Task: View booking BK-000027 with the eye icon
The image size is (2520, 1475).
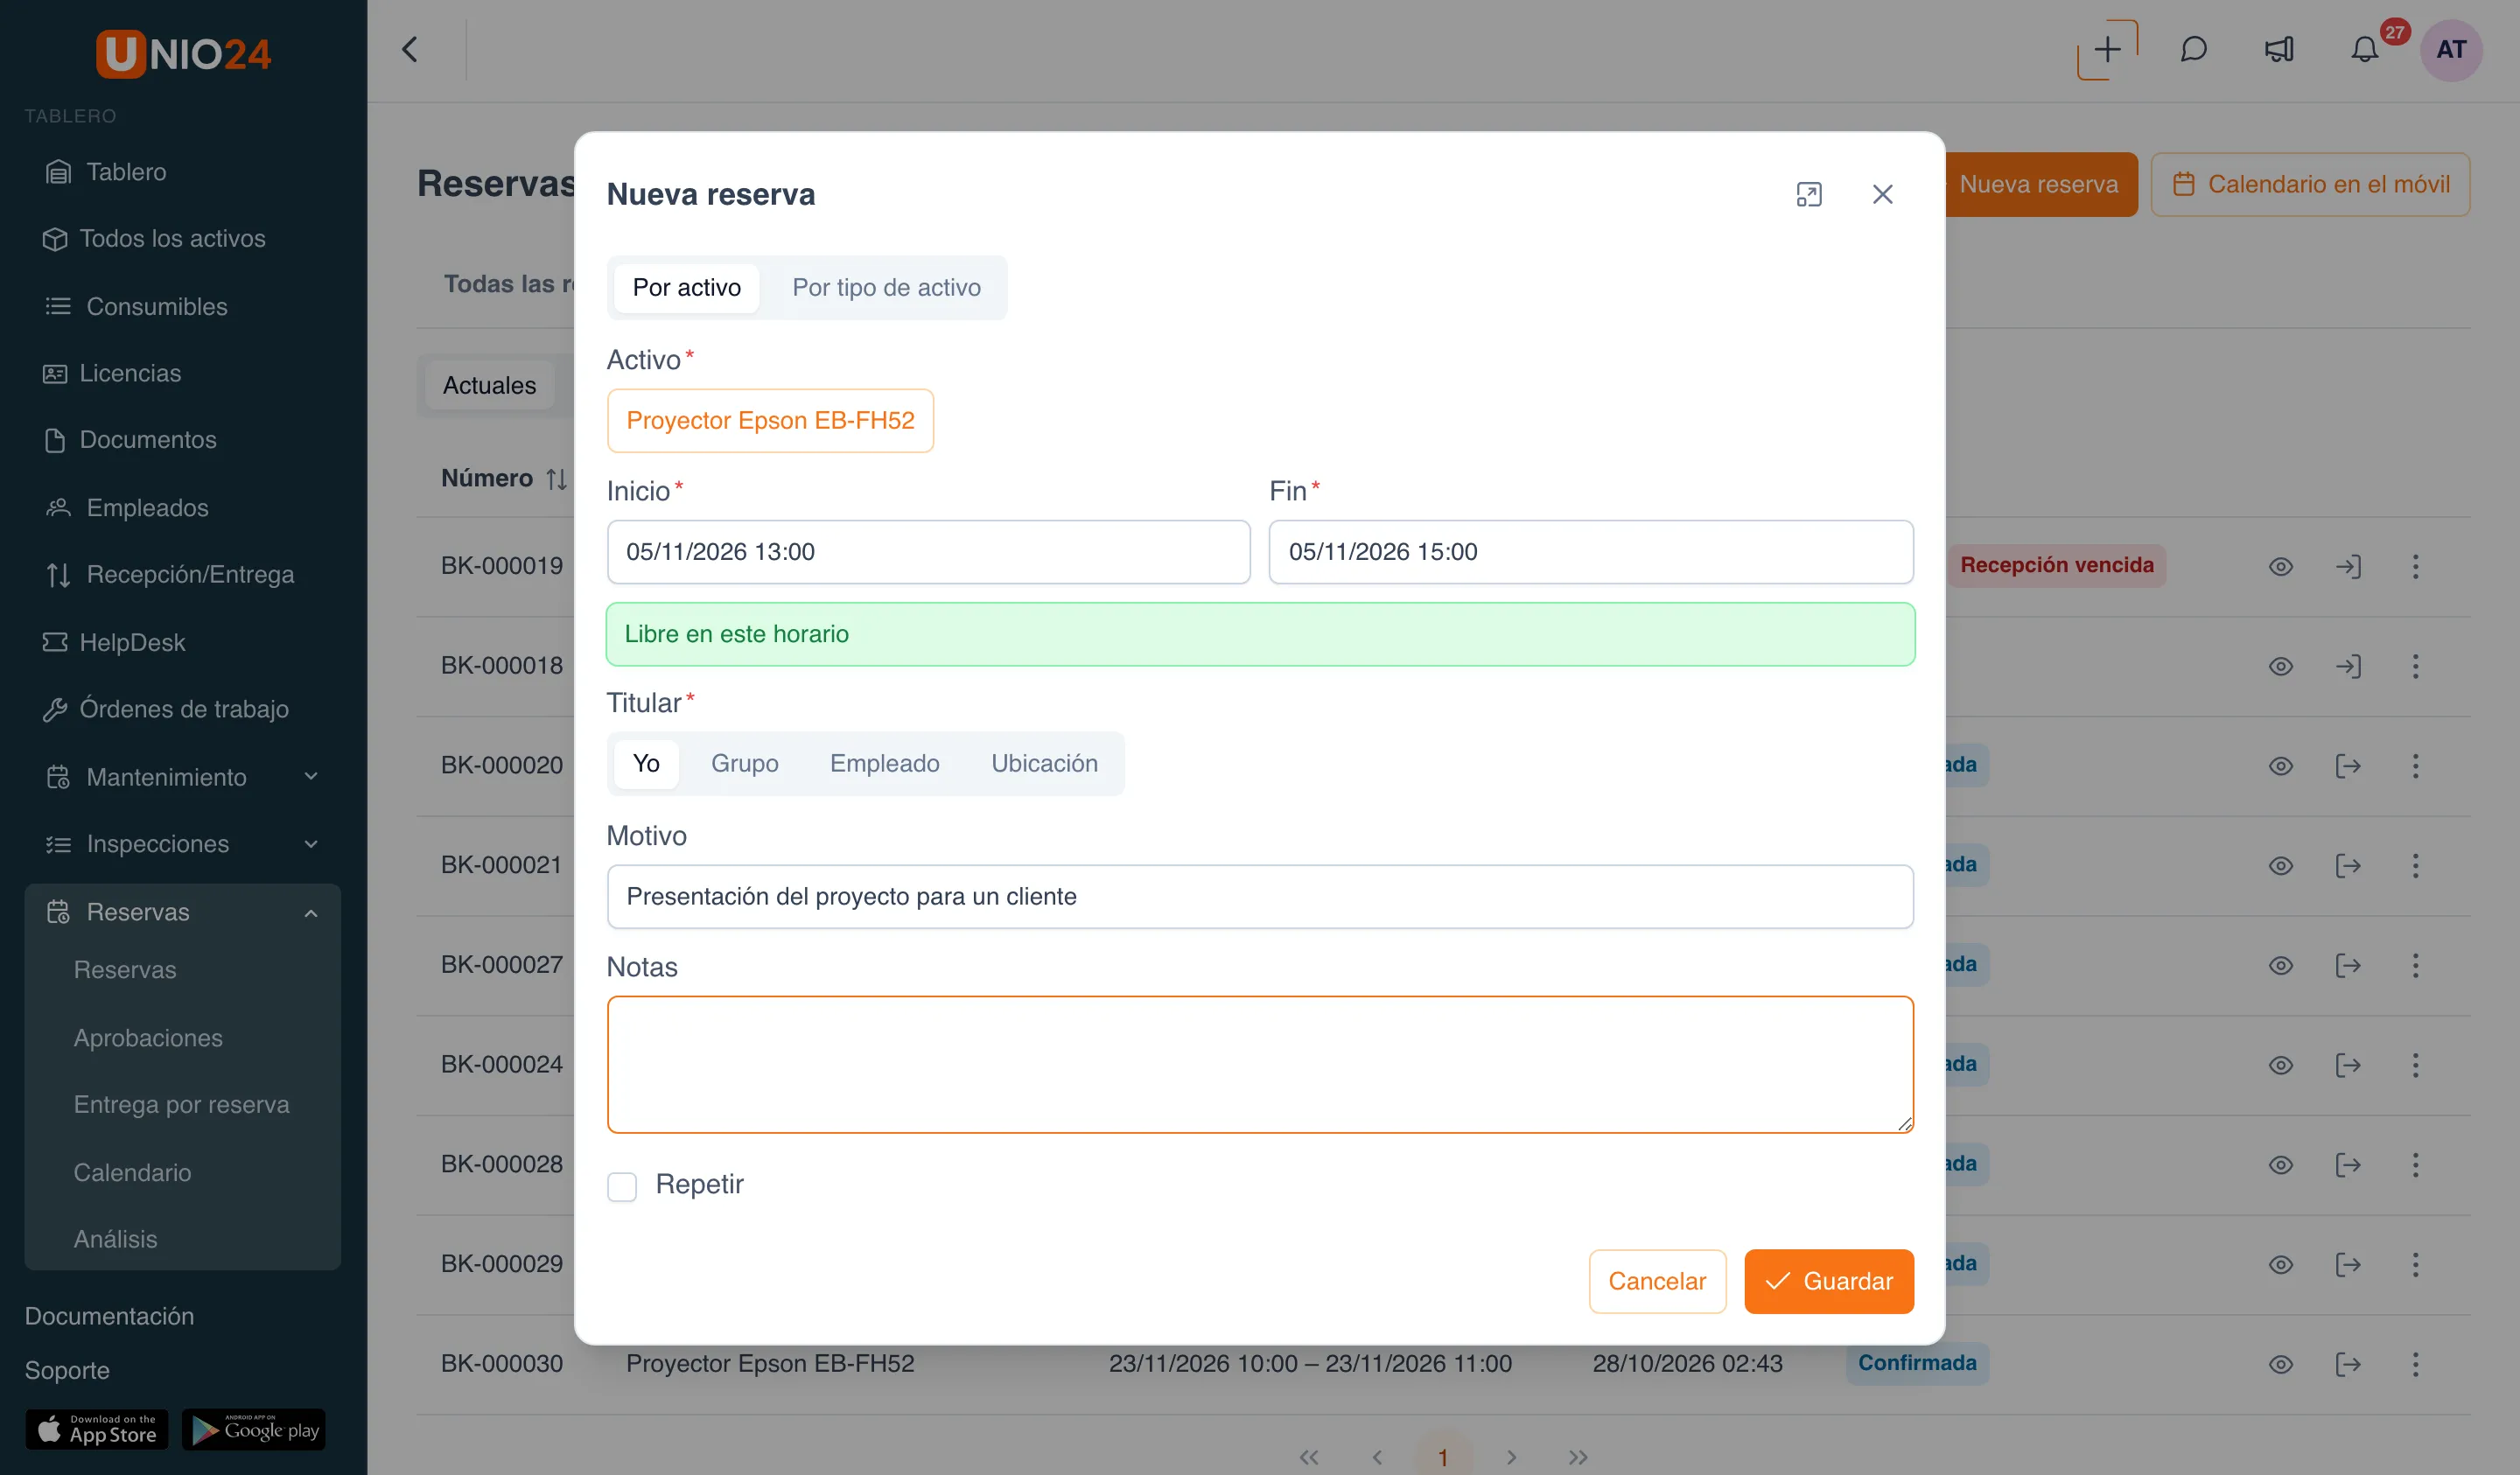Action: pyautogui.click(x=2280, y=965)
